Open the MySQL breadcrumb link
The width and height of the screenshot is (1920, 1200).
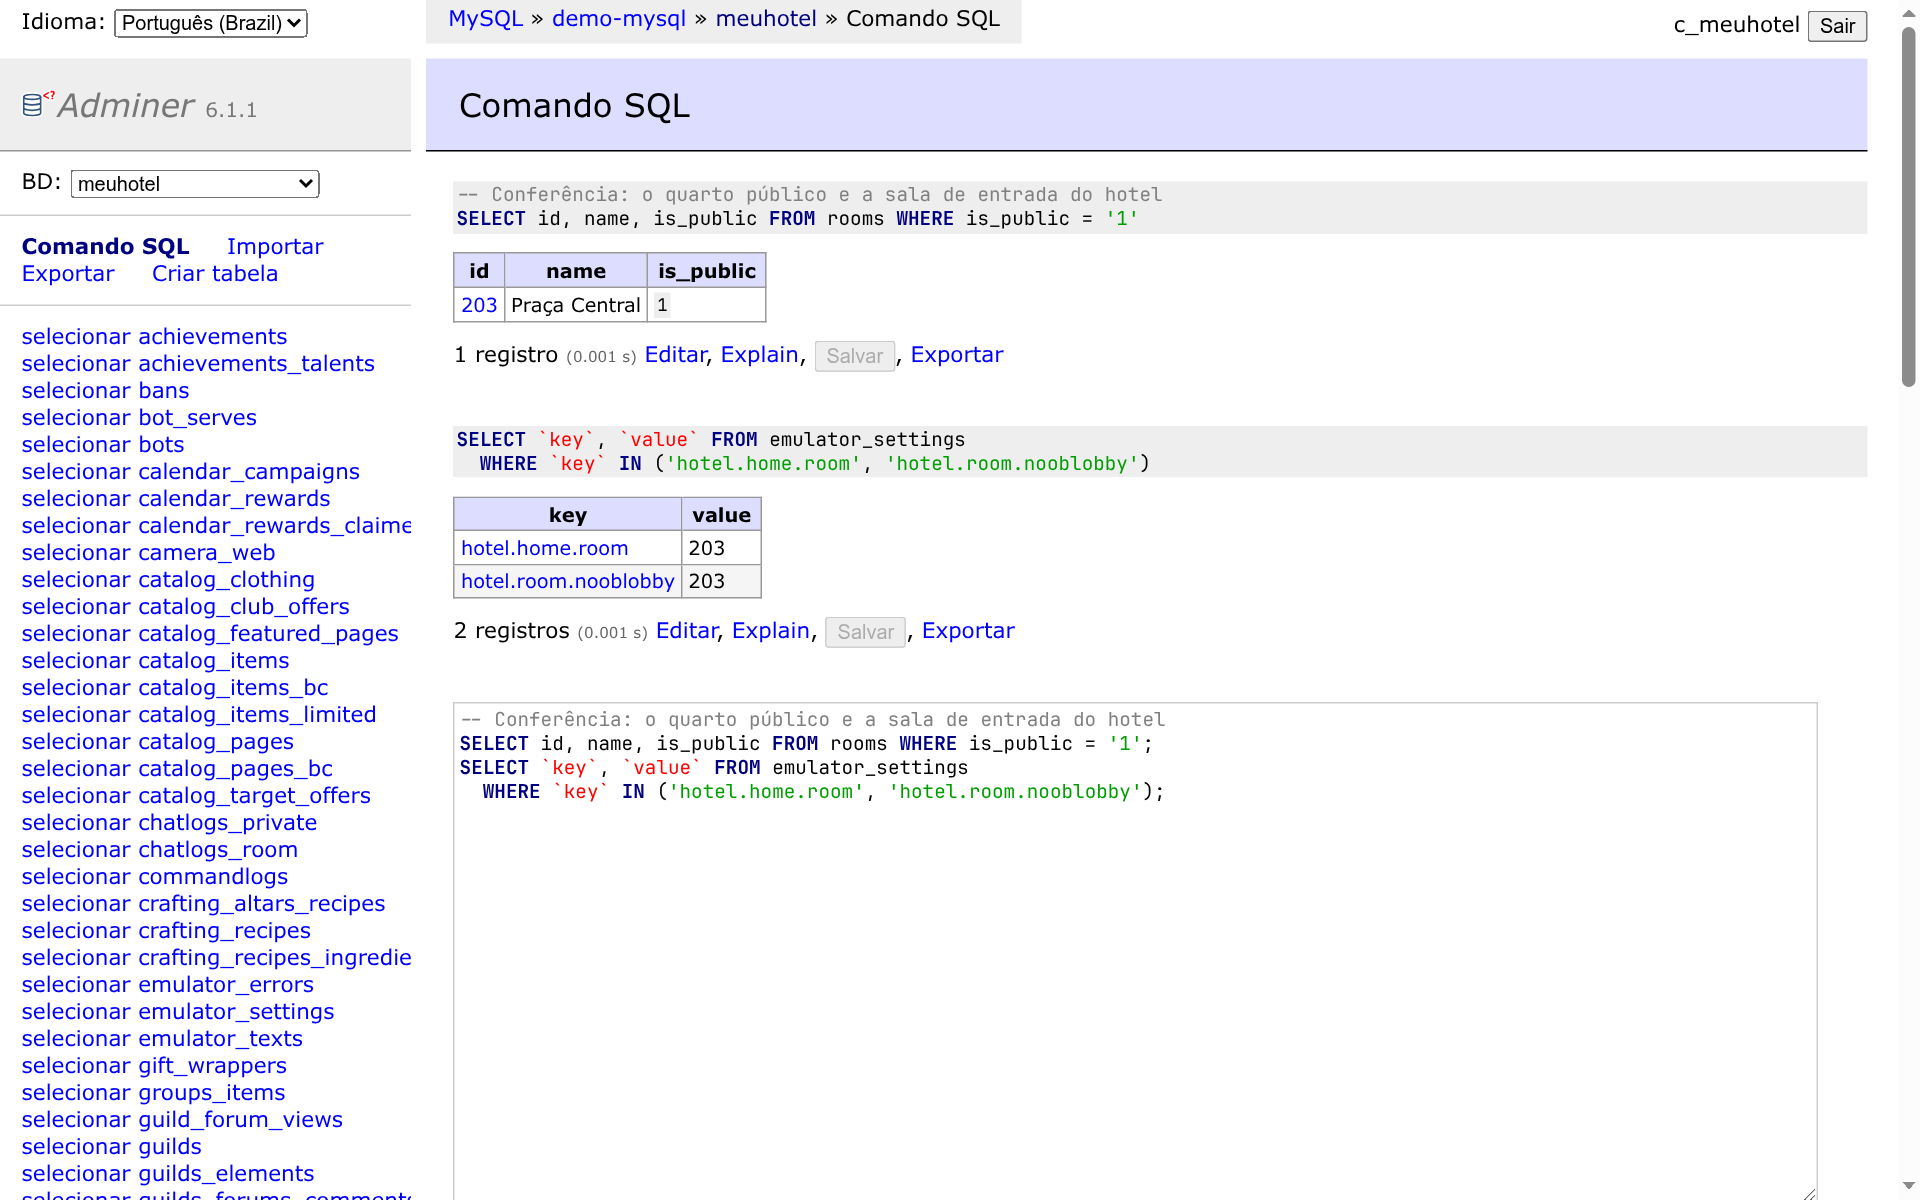point(485,19)
